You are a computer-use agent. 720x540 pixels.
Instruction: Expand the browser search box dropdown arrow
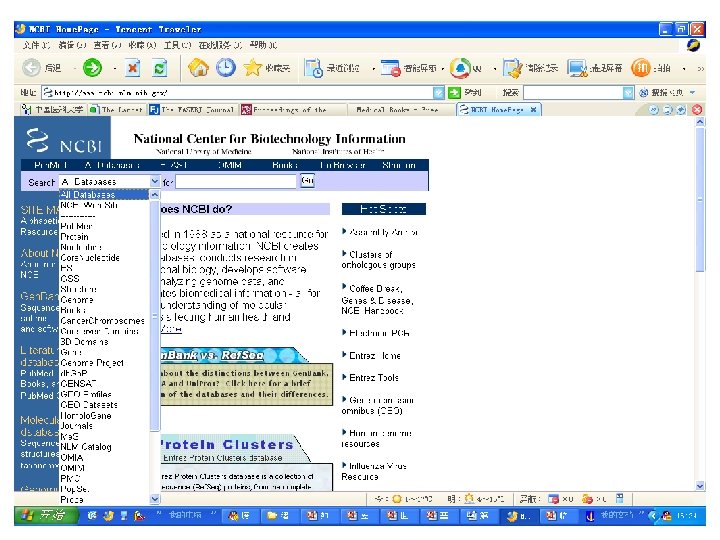coord(628,93)
